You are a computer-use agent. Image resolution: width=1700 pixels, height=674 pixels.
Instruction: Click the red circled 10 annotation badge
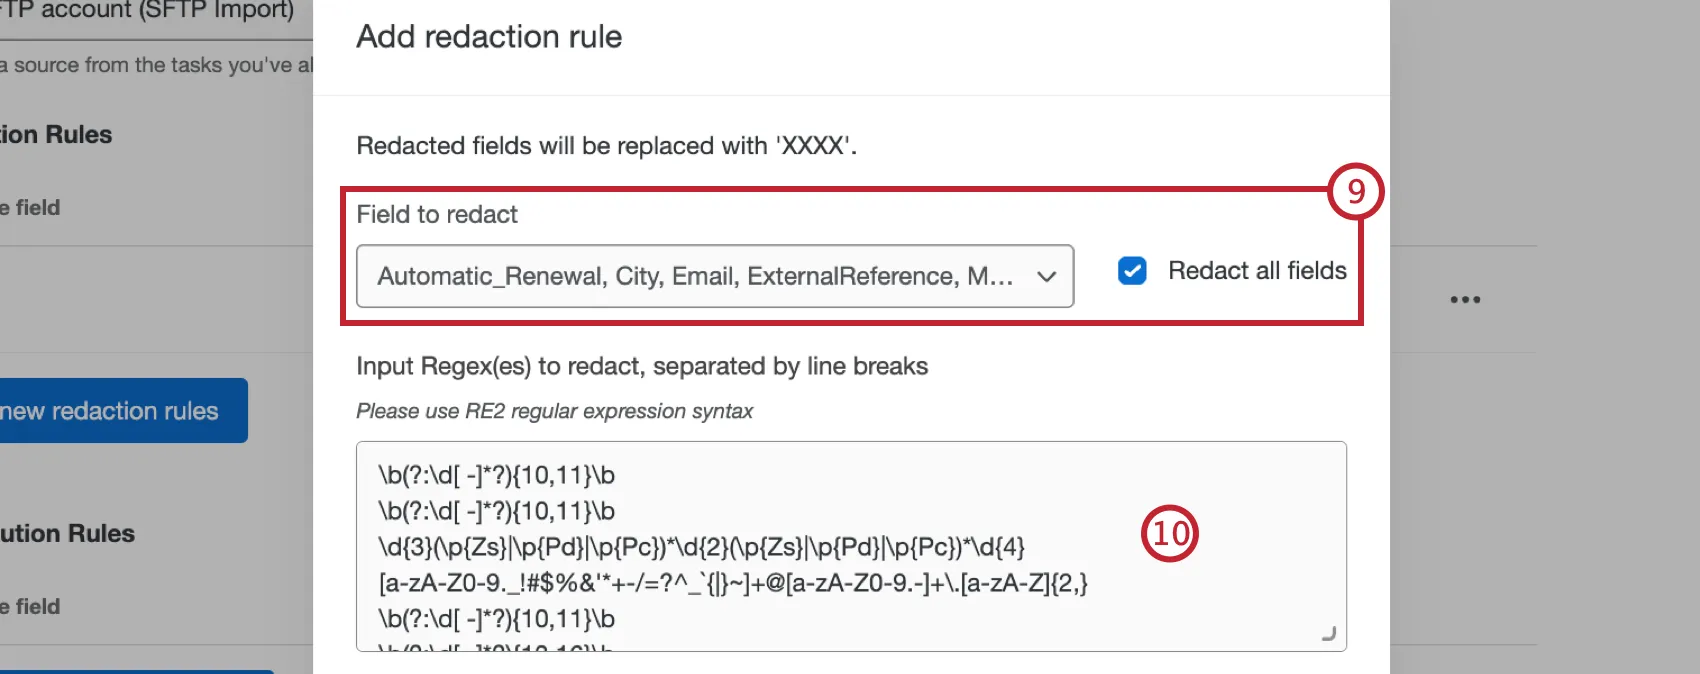(x=1170, y=534)
